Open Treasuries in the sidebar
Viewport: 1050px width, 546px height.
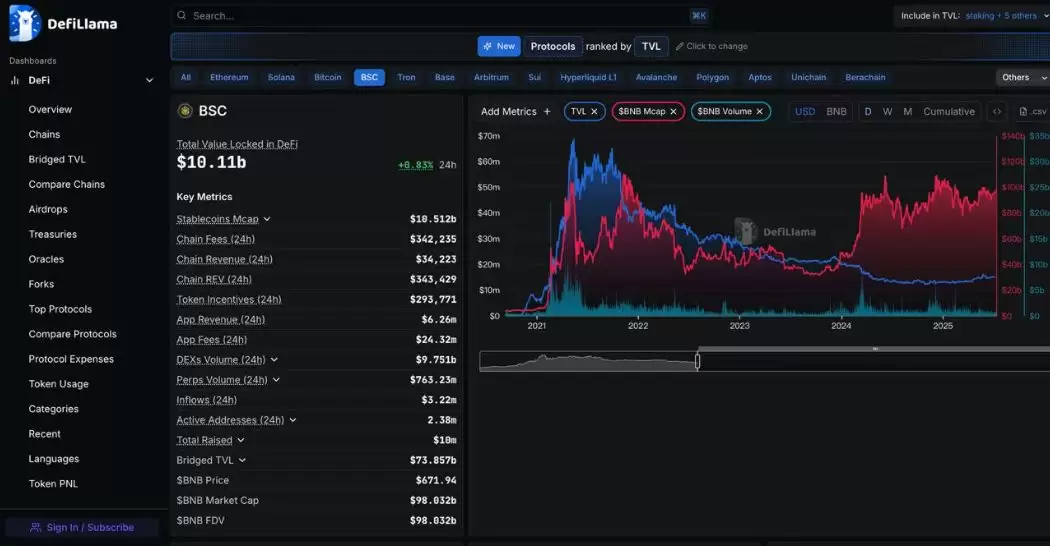pos(52,234)
